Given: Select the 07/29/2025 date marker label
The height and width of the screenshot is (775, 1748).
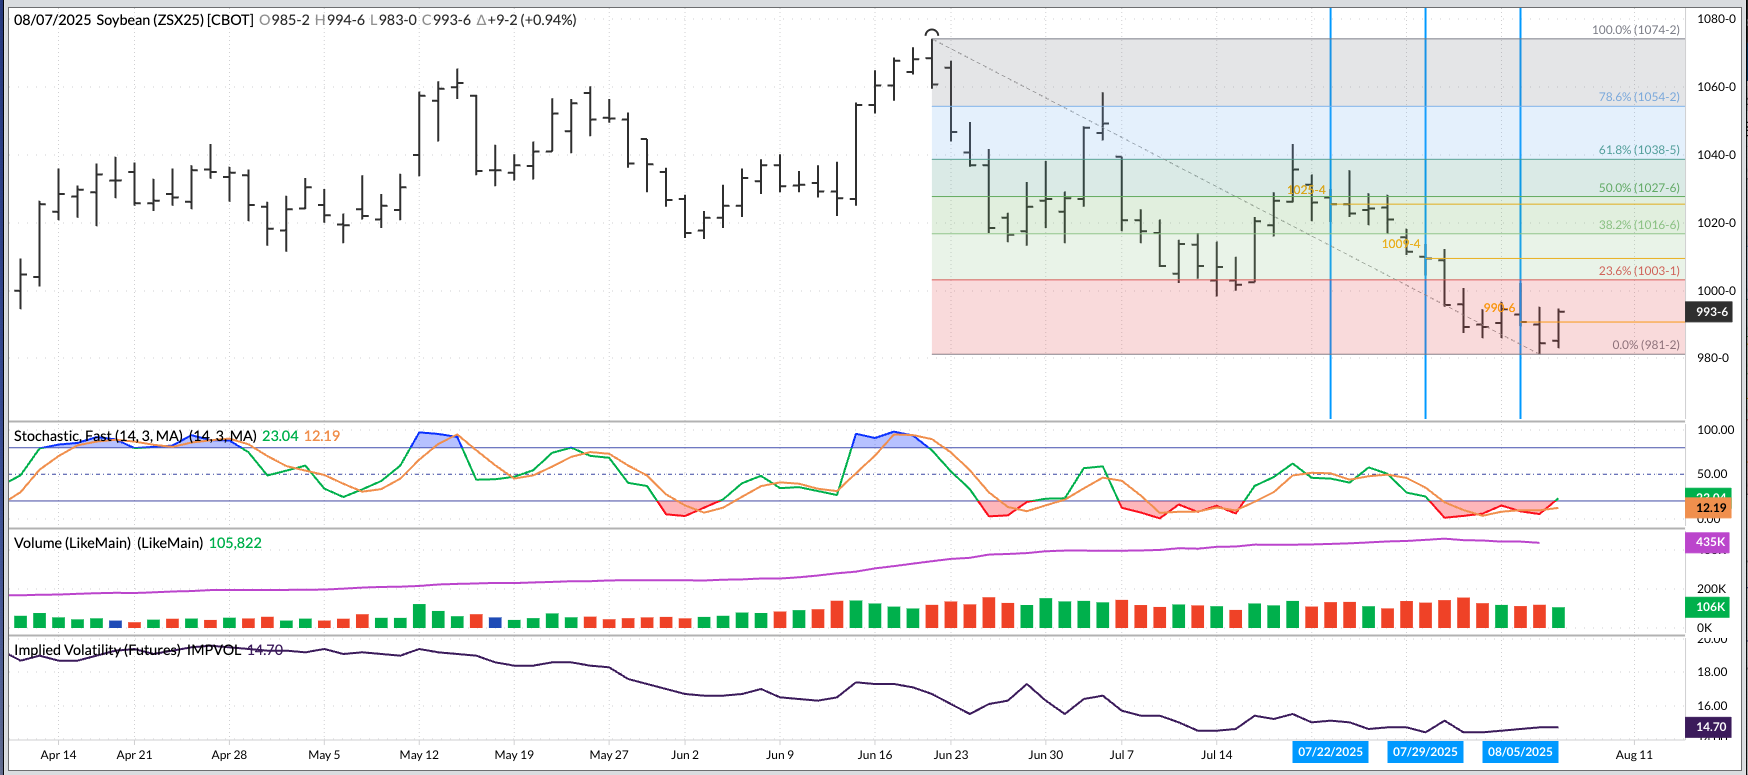Looking at the screenshot, I should click(x=1425, y=752).
